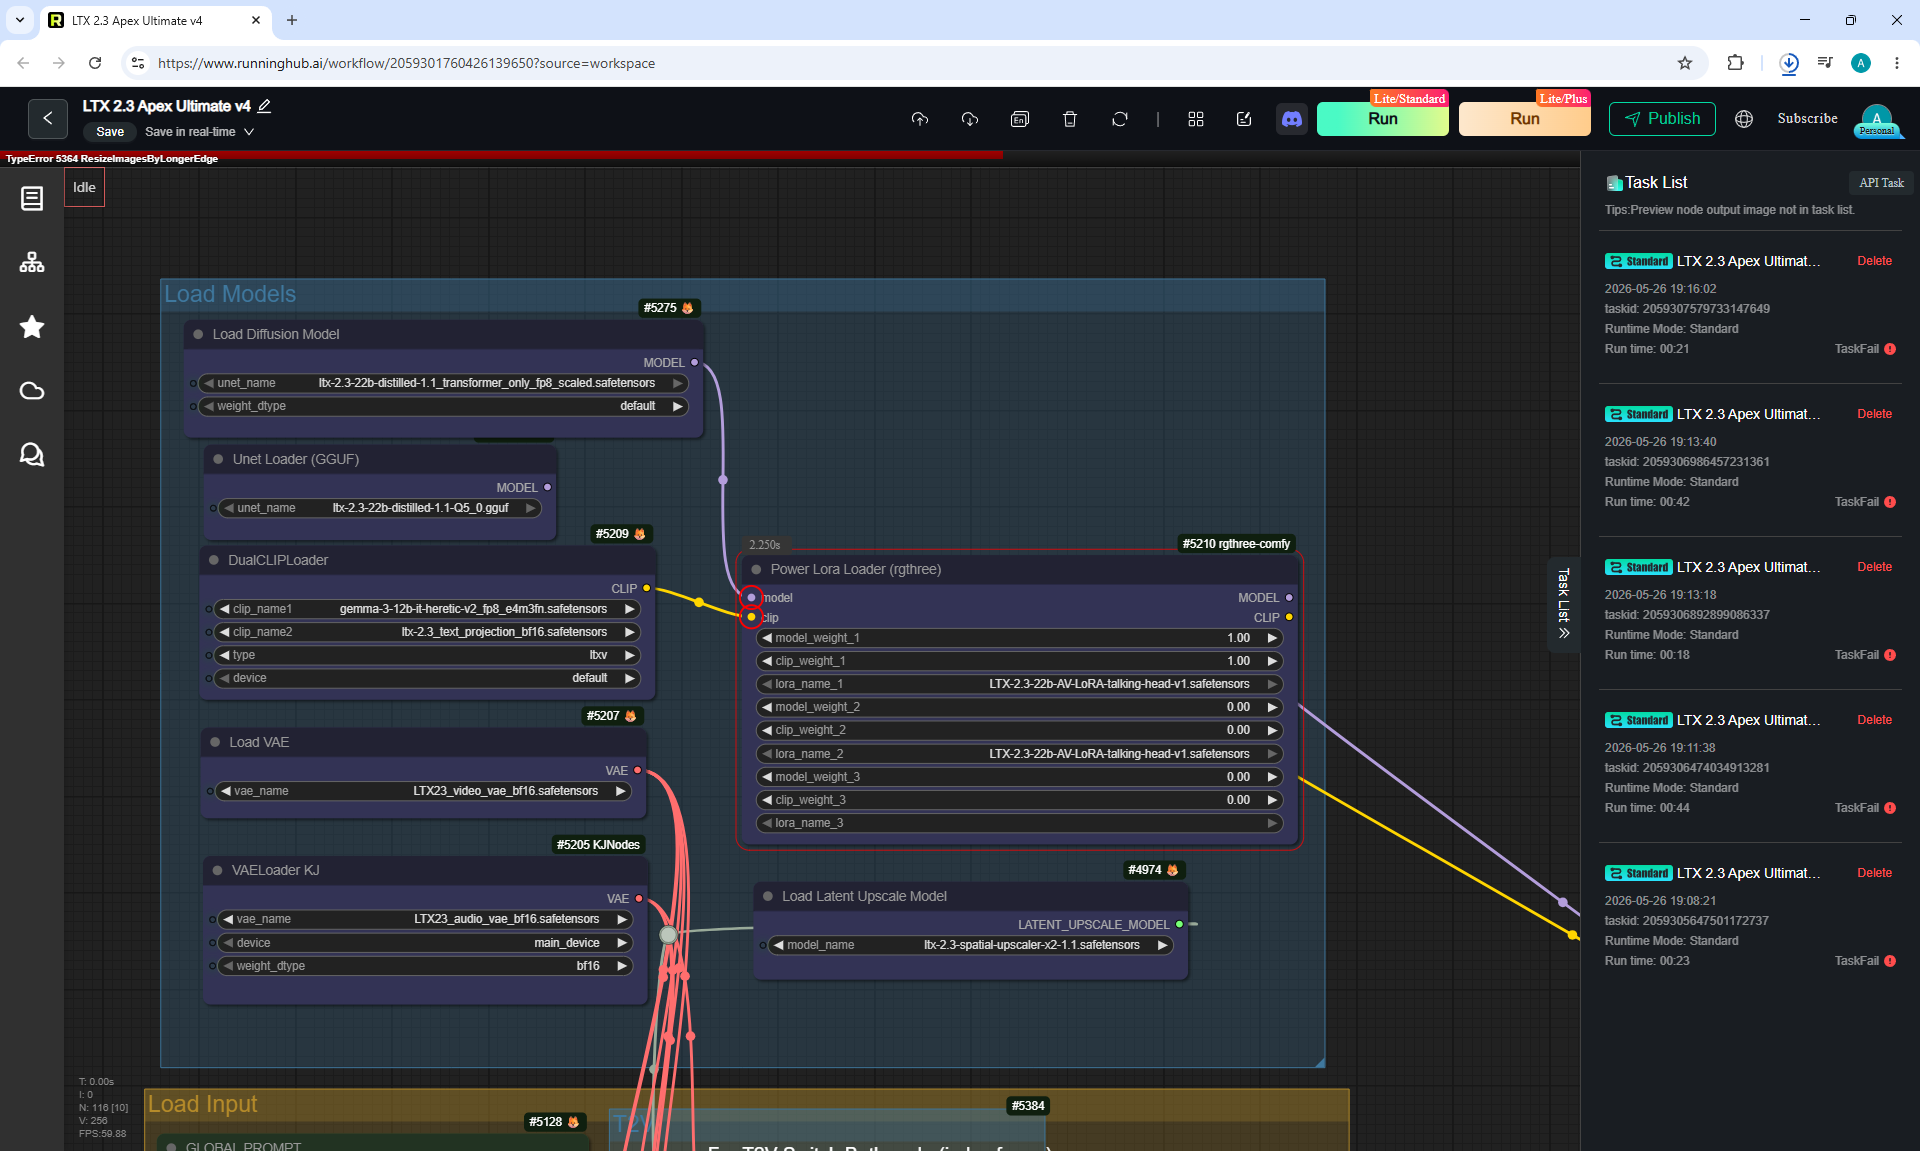This screenshot has height=1151, width=1920.
Task: Click the language translate icon in the header
Action: pyautogui.click(x=1020, y=119)
